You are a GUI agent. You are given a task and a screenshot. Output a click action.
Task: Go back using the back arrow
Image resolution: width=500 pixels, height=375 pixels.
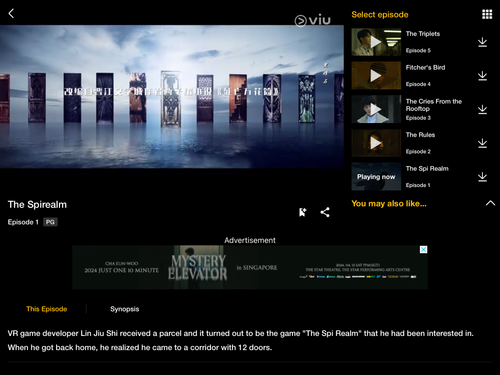click(x=11, y=14)
